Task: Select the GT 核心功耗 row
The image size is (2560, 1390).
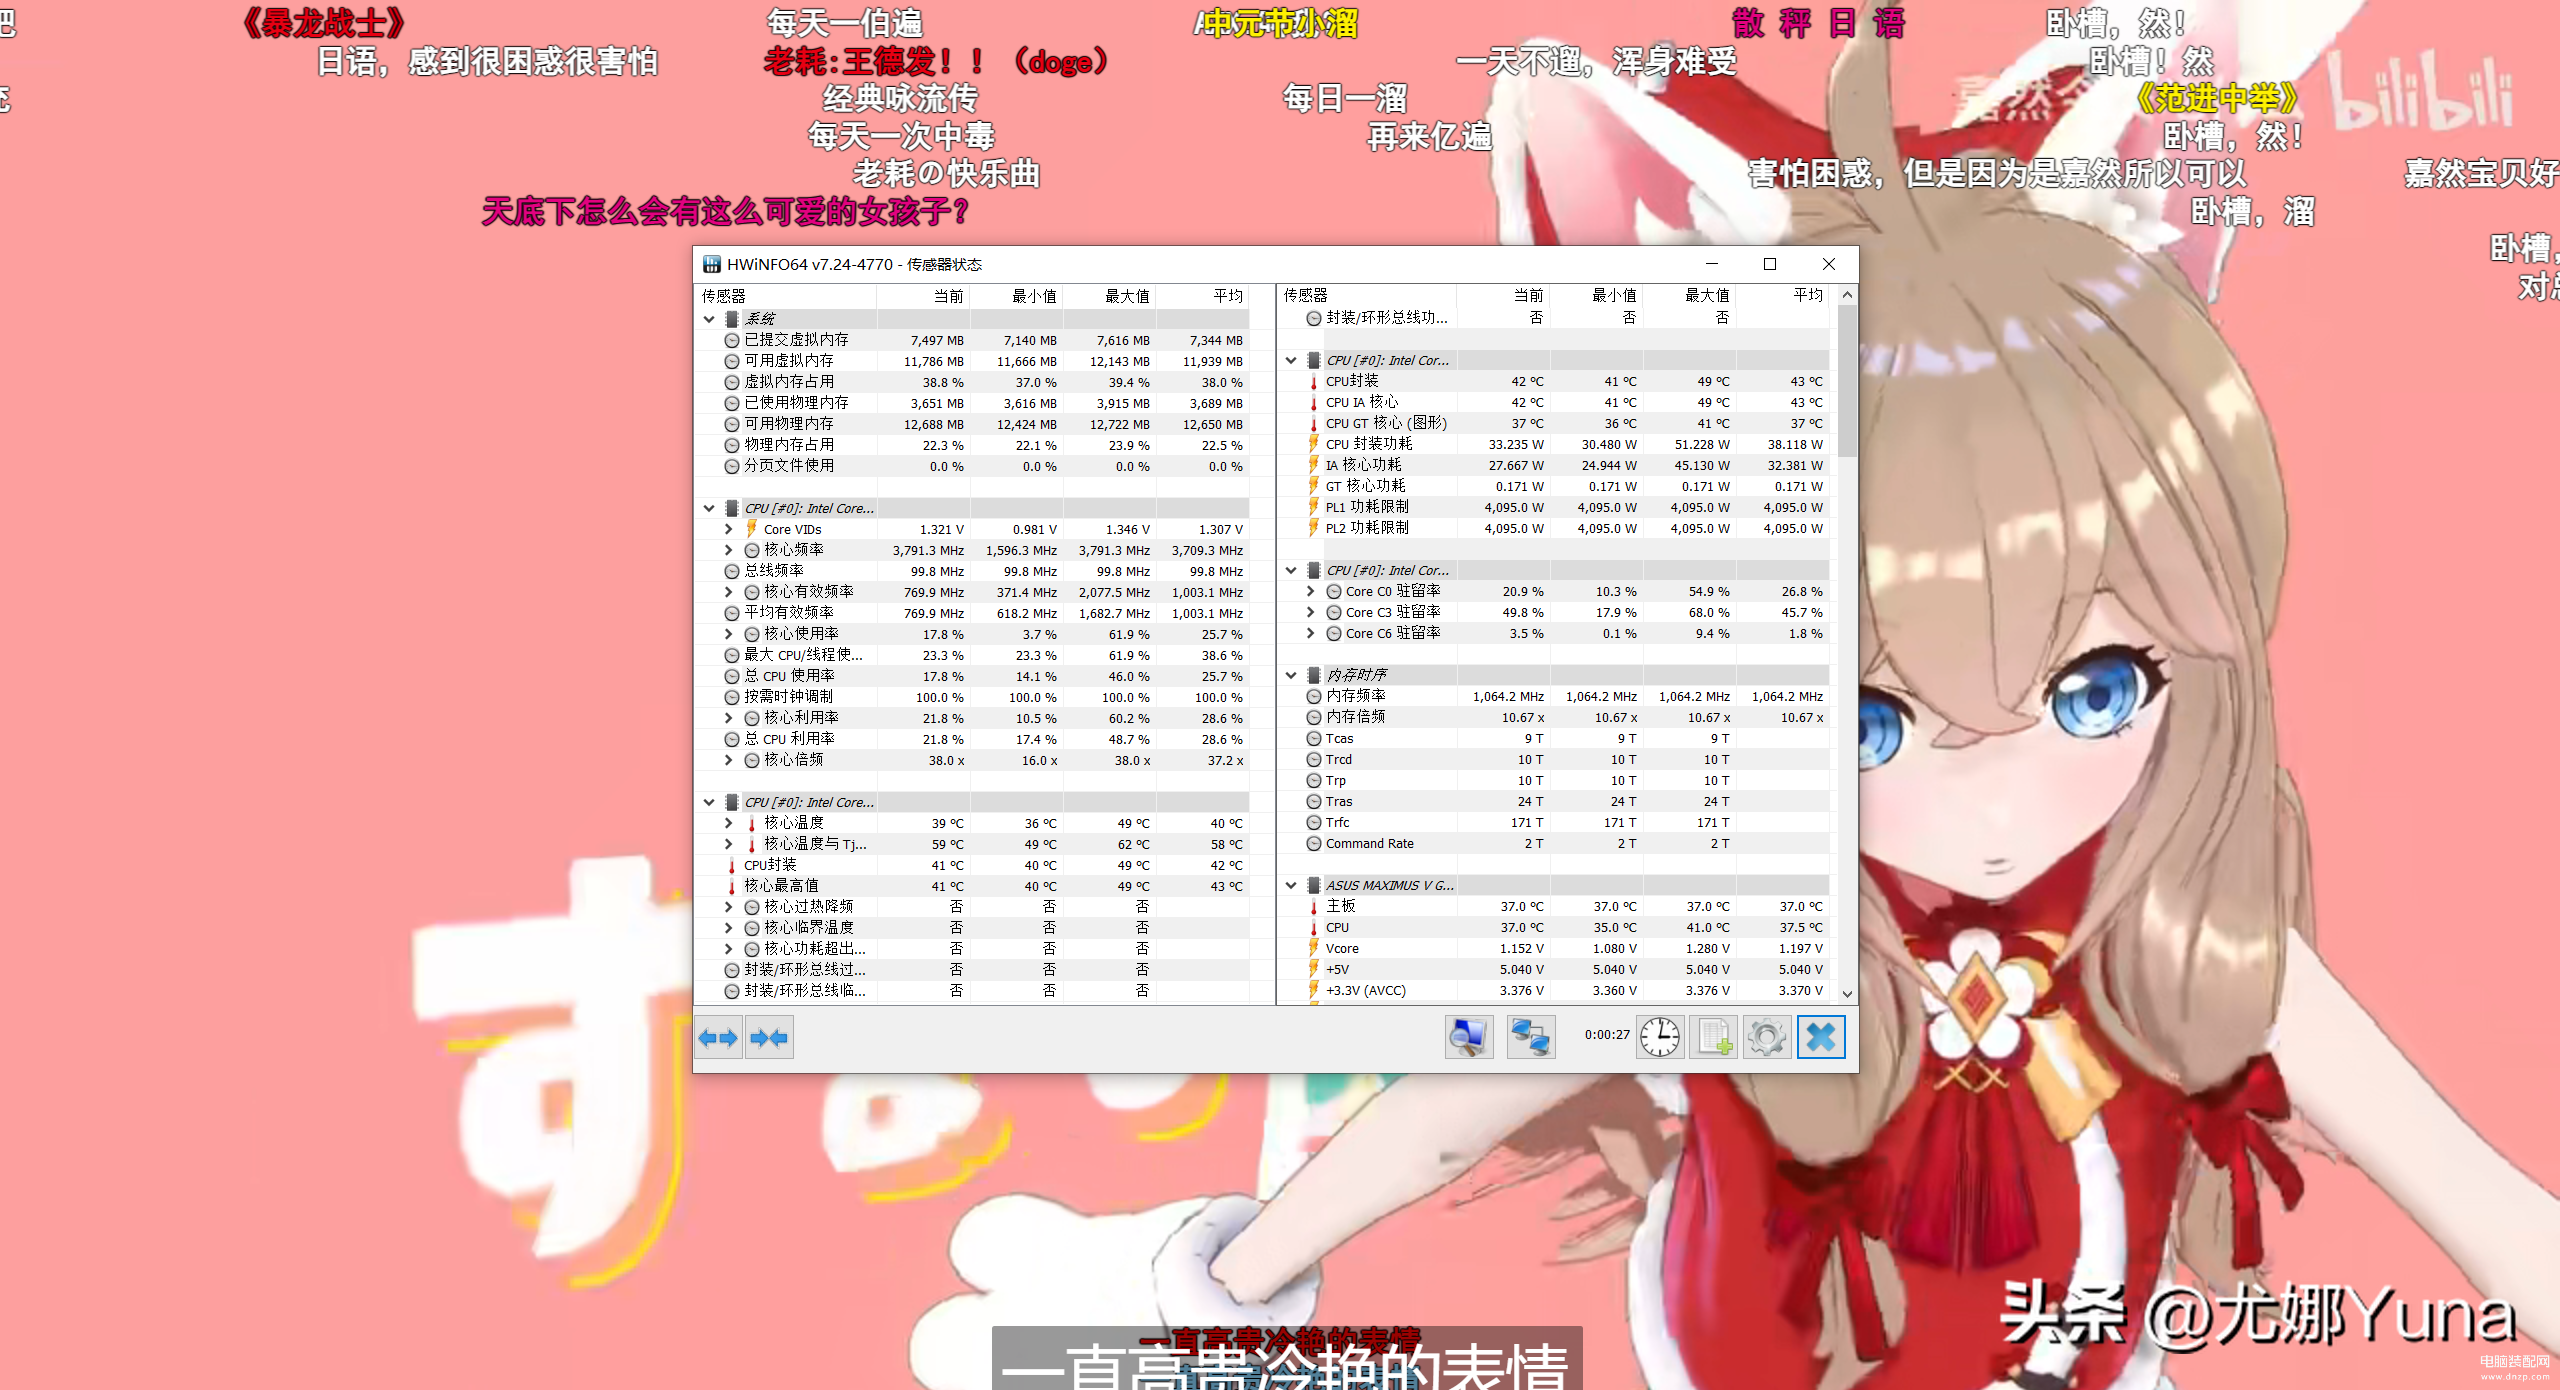Action: click(1554, 486)
